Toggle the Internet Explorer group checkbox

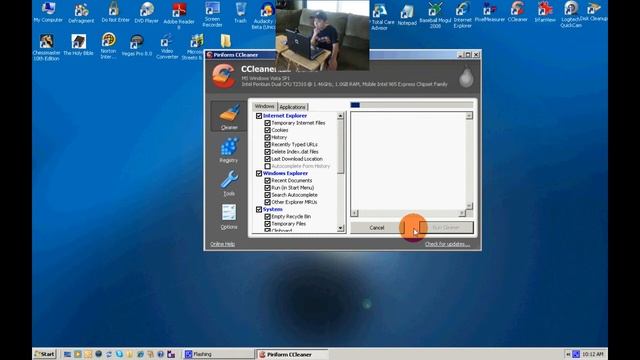pyautogui.click(x=259, y=116)
